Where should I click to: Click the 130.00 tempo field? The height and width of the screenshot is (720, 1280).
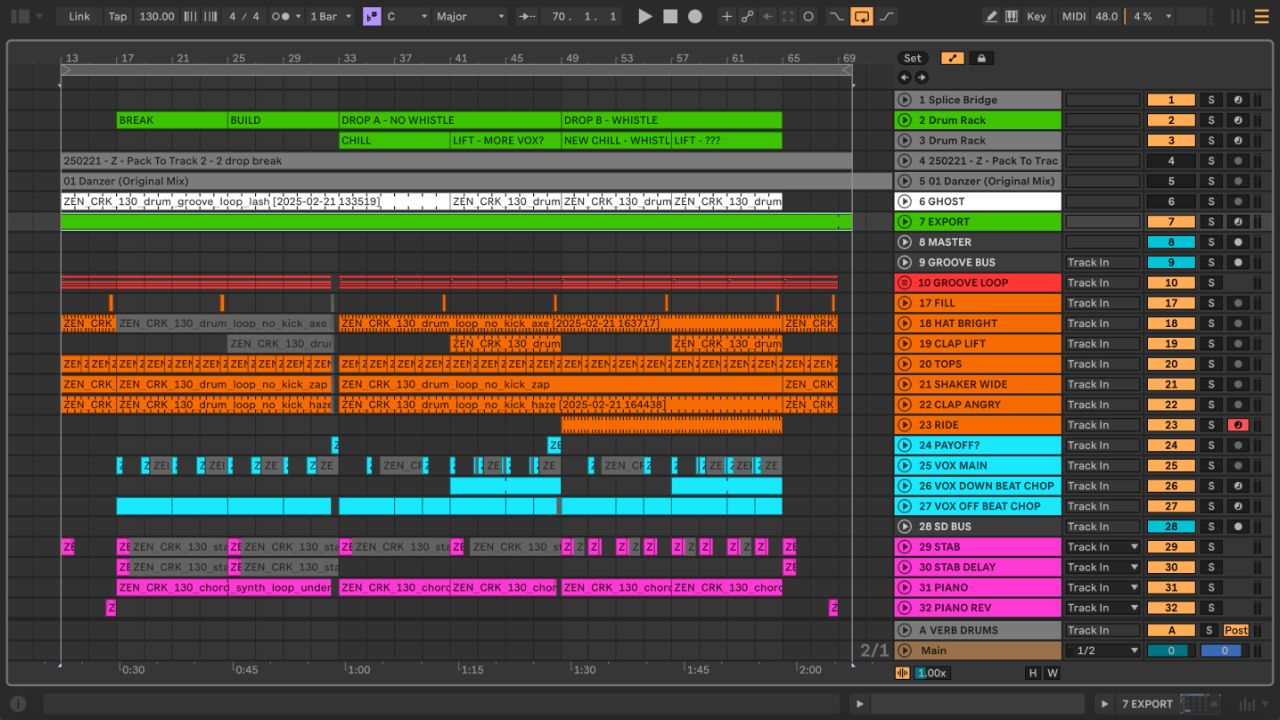tap(156, 17)
